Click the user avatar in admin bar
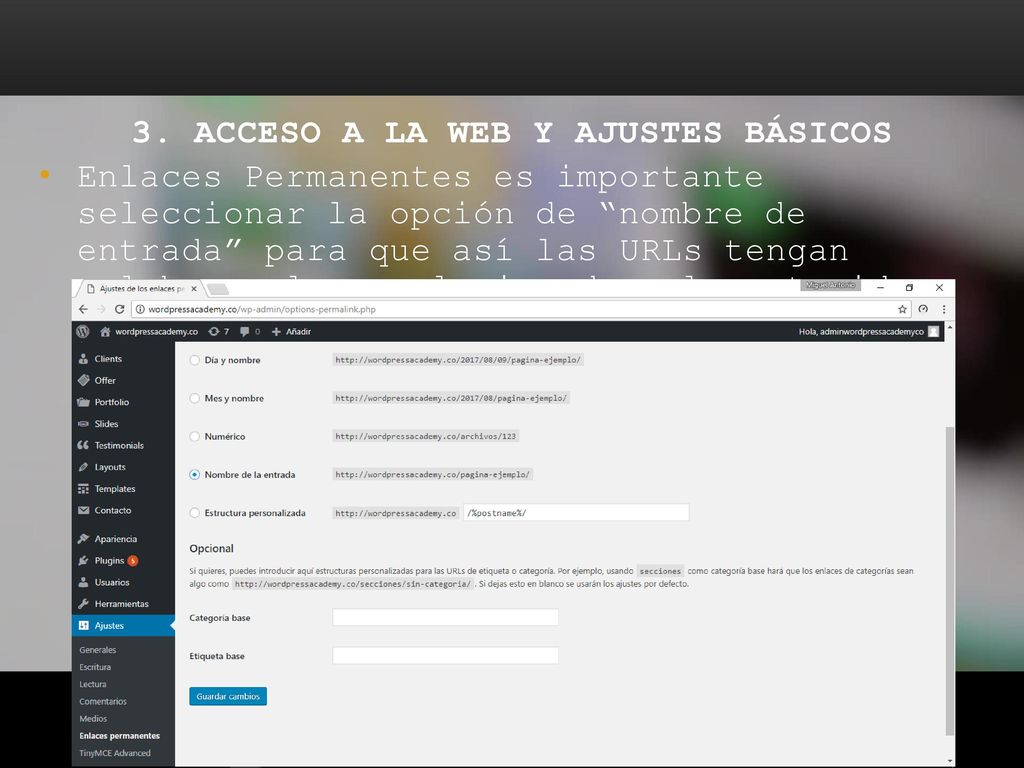The image size is (1024, 768). click(933, 331)
